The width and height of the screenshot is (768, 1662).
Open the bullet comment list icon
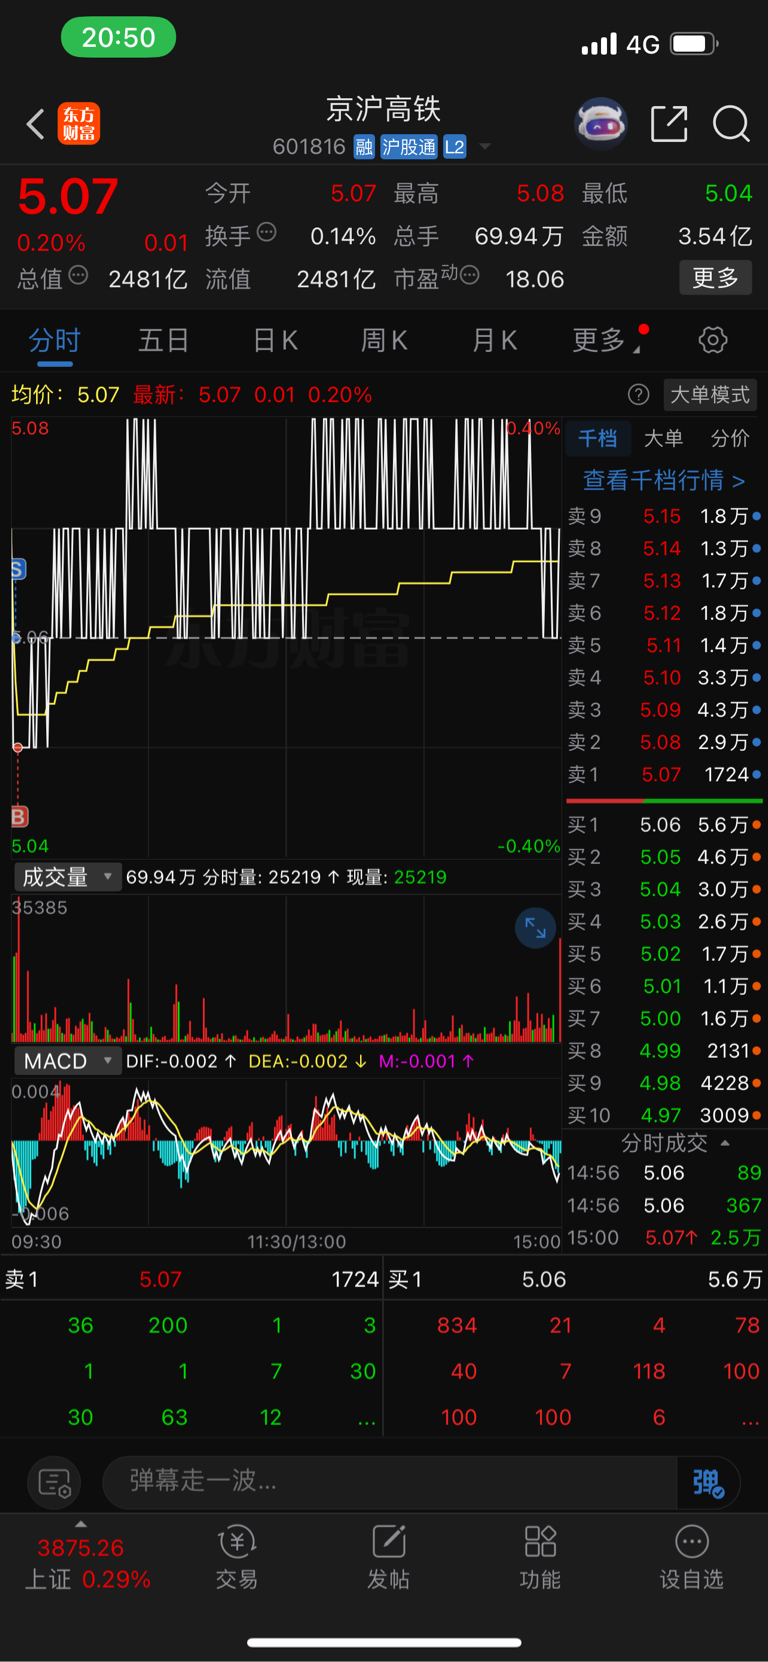click(54, 1482)
